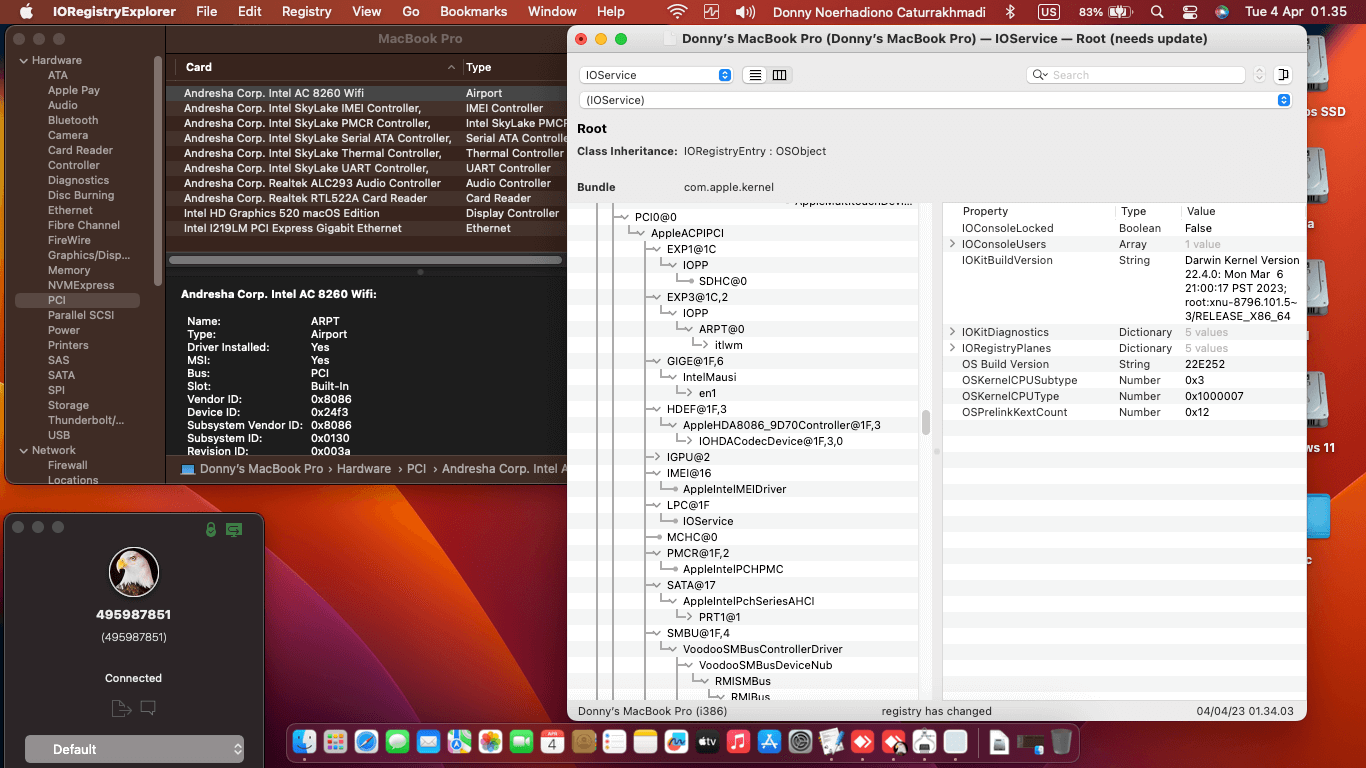1366x768 pixels.
Task: Select the AppleIntelPCHPMC entry
Action: (733, 569)
